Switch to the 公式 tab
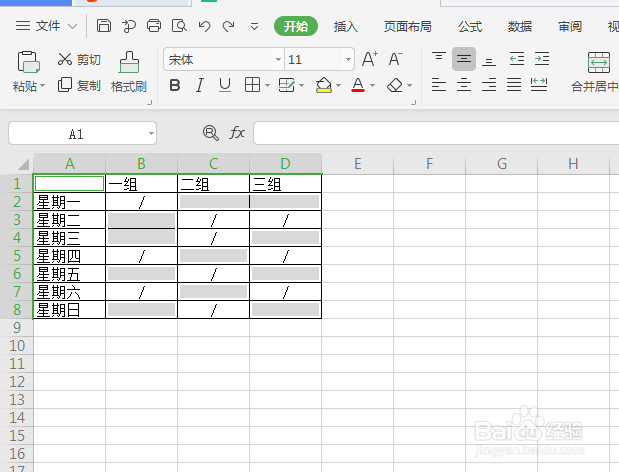Viewport: 619px width, 472px height. click(x=470, y=26)
